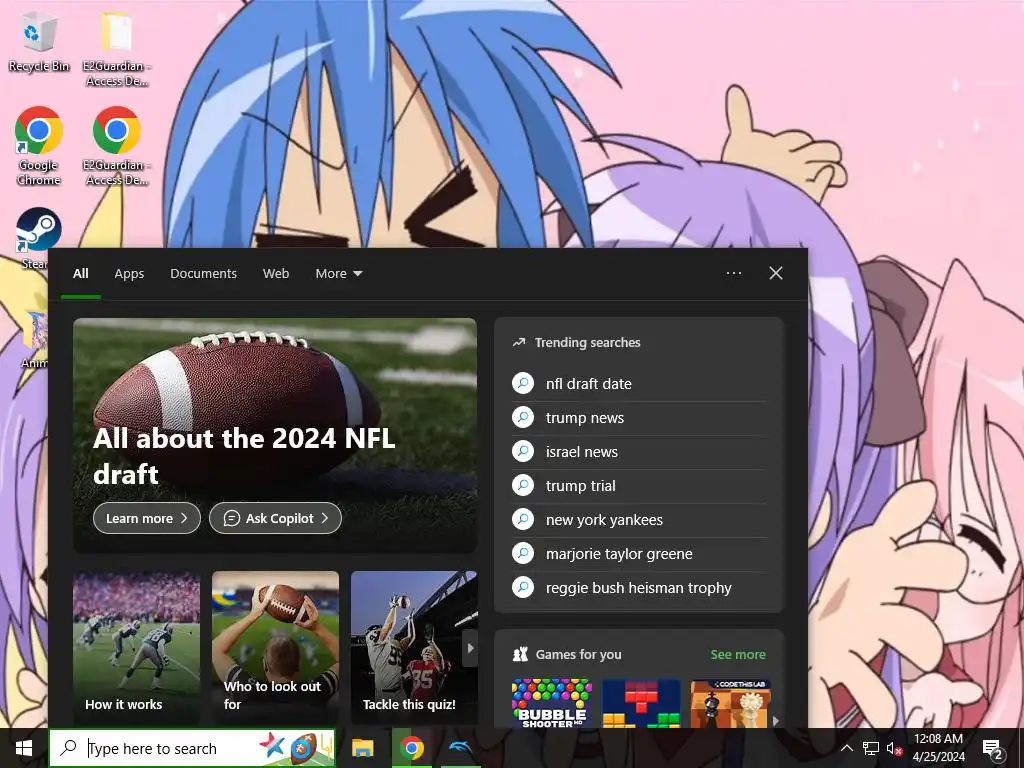Viewport: 1024px width, 768px height.
Task: Close the search panel
Action: coord(776,273)
